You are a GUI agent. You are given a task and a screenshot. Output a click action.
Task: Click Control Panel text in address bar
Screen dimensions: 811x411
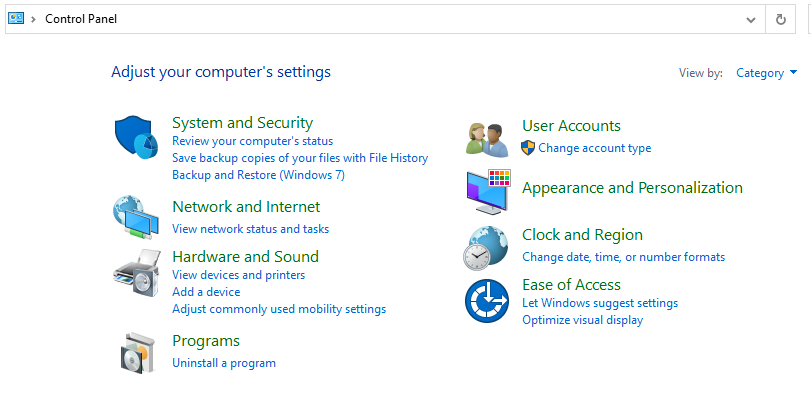(x=81, y=19)
